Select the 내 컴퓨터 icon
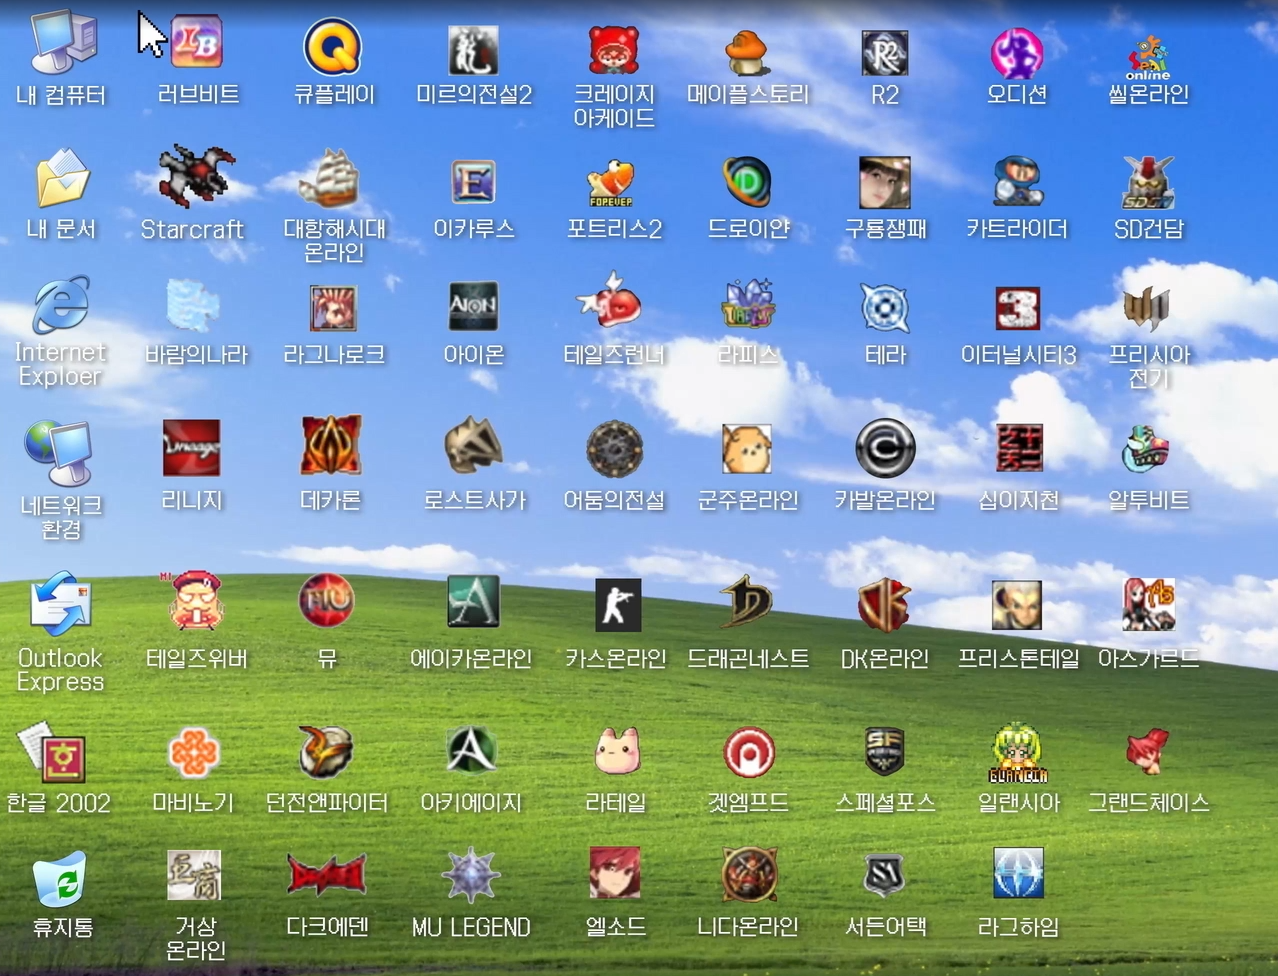1278x976 pixels. point(62,46)
